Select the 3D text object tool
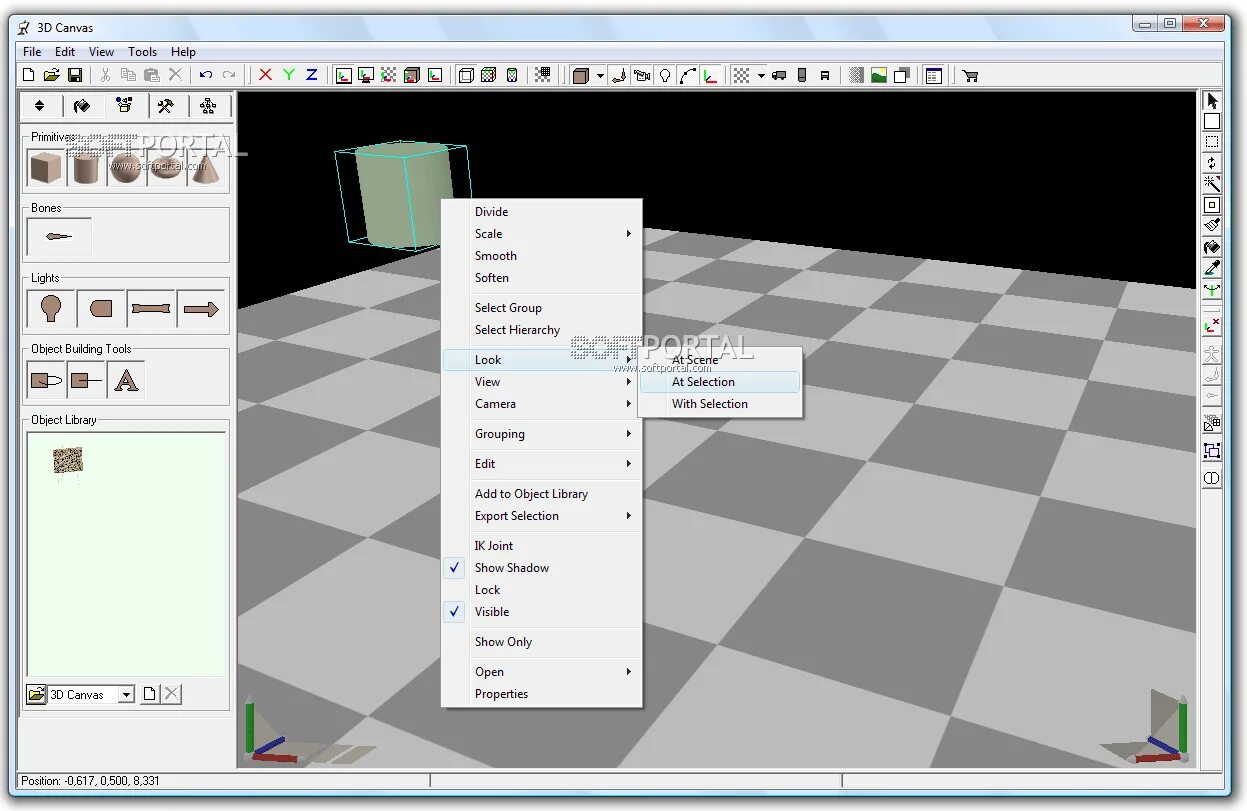The image size is (1247, 811). tap(126, 380)
